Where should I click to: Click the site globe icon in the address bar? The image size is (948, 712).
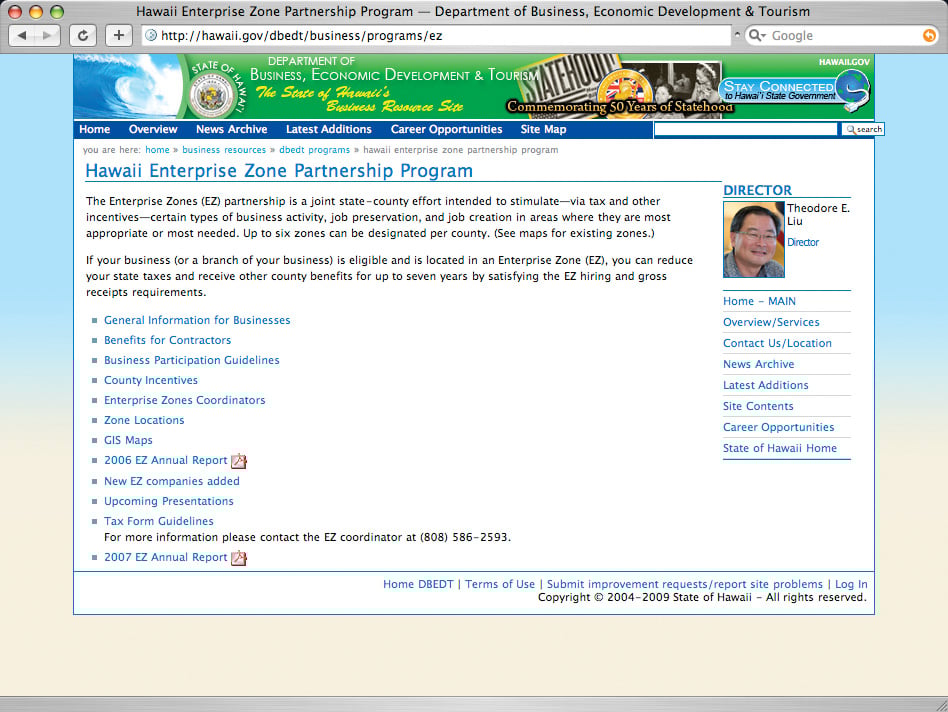(x=151, y=36)
